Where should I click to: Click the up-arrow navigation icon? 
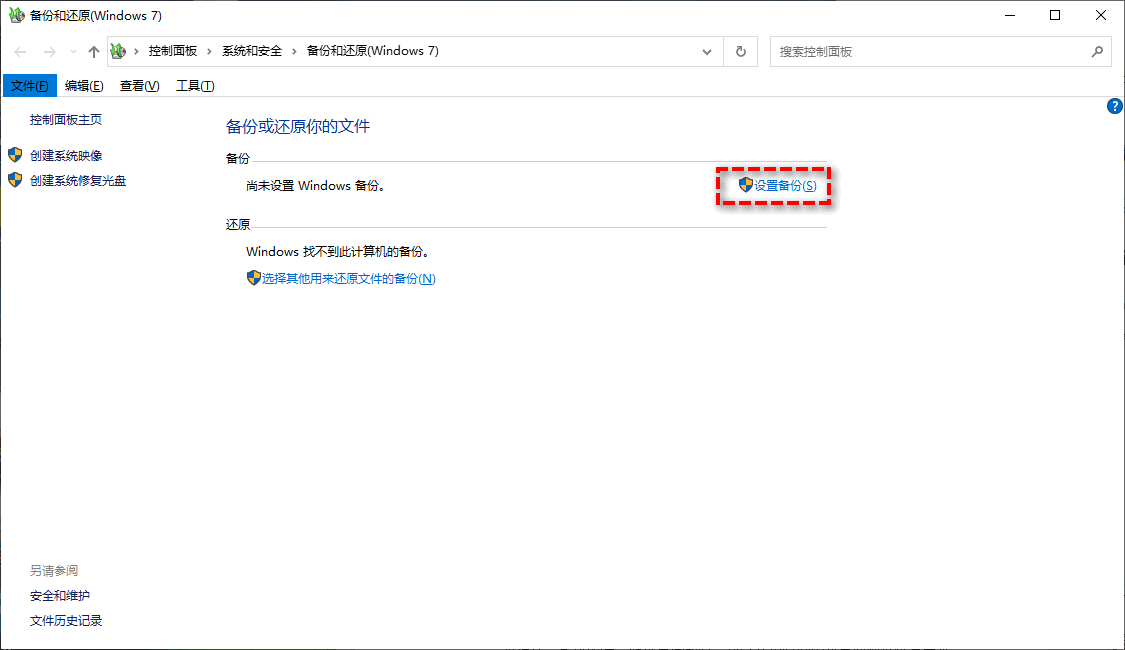(x=93, y=51)
